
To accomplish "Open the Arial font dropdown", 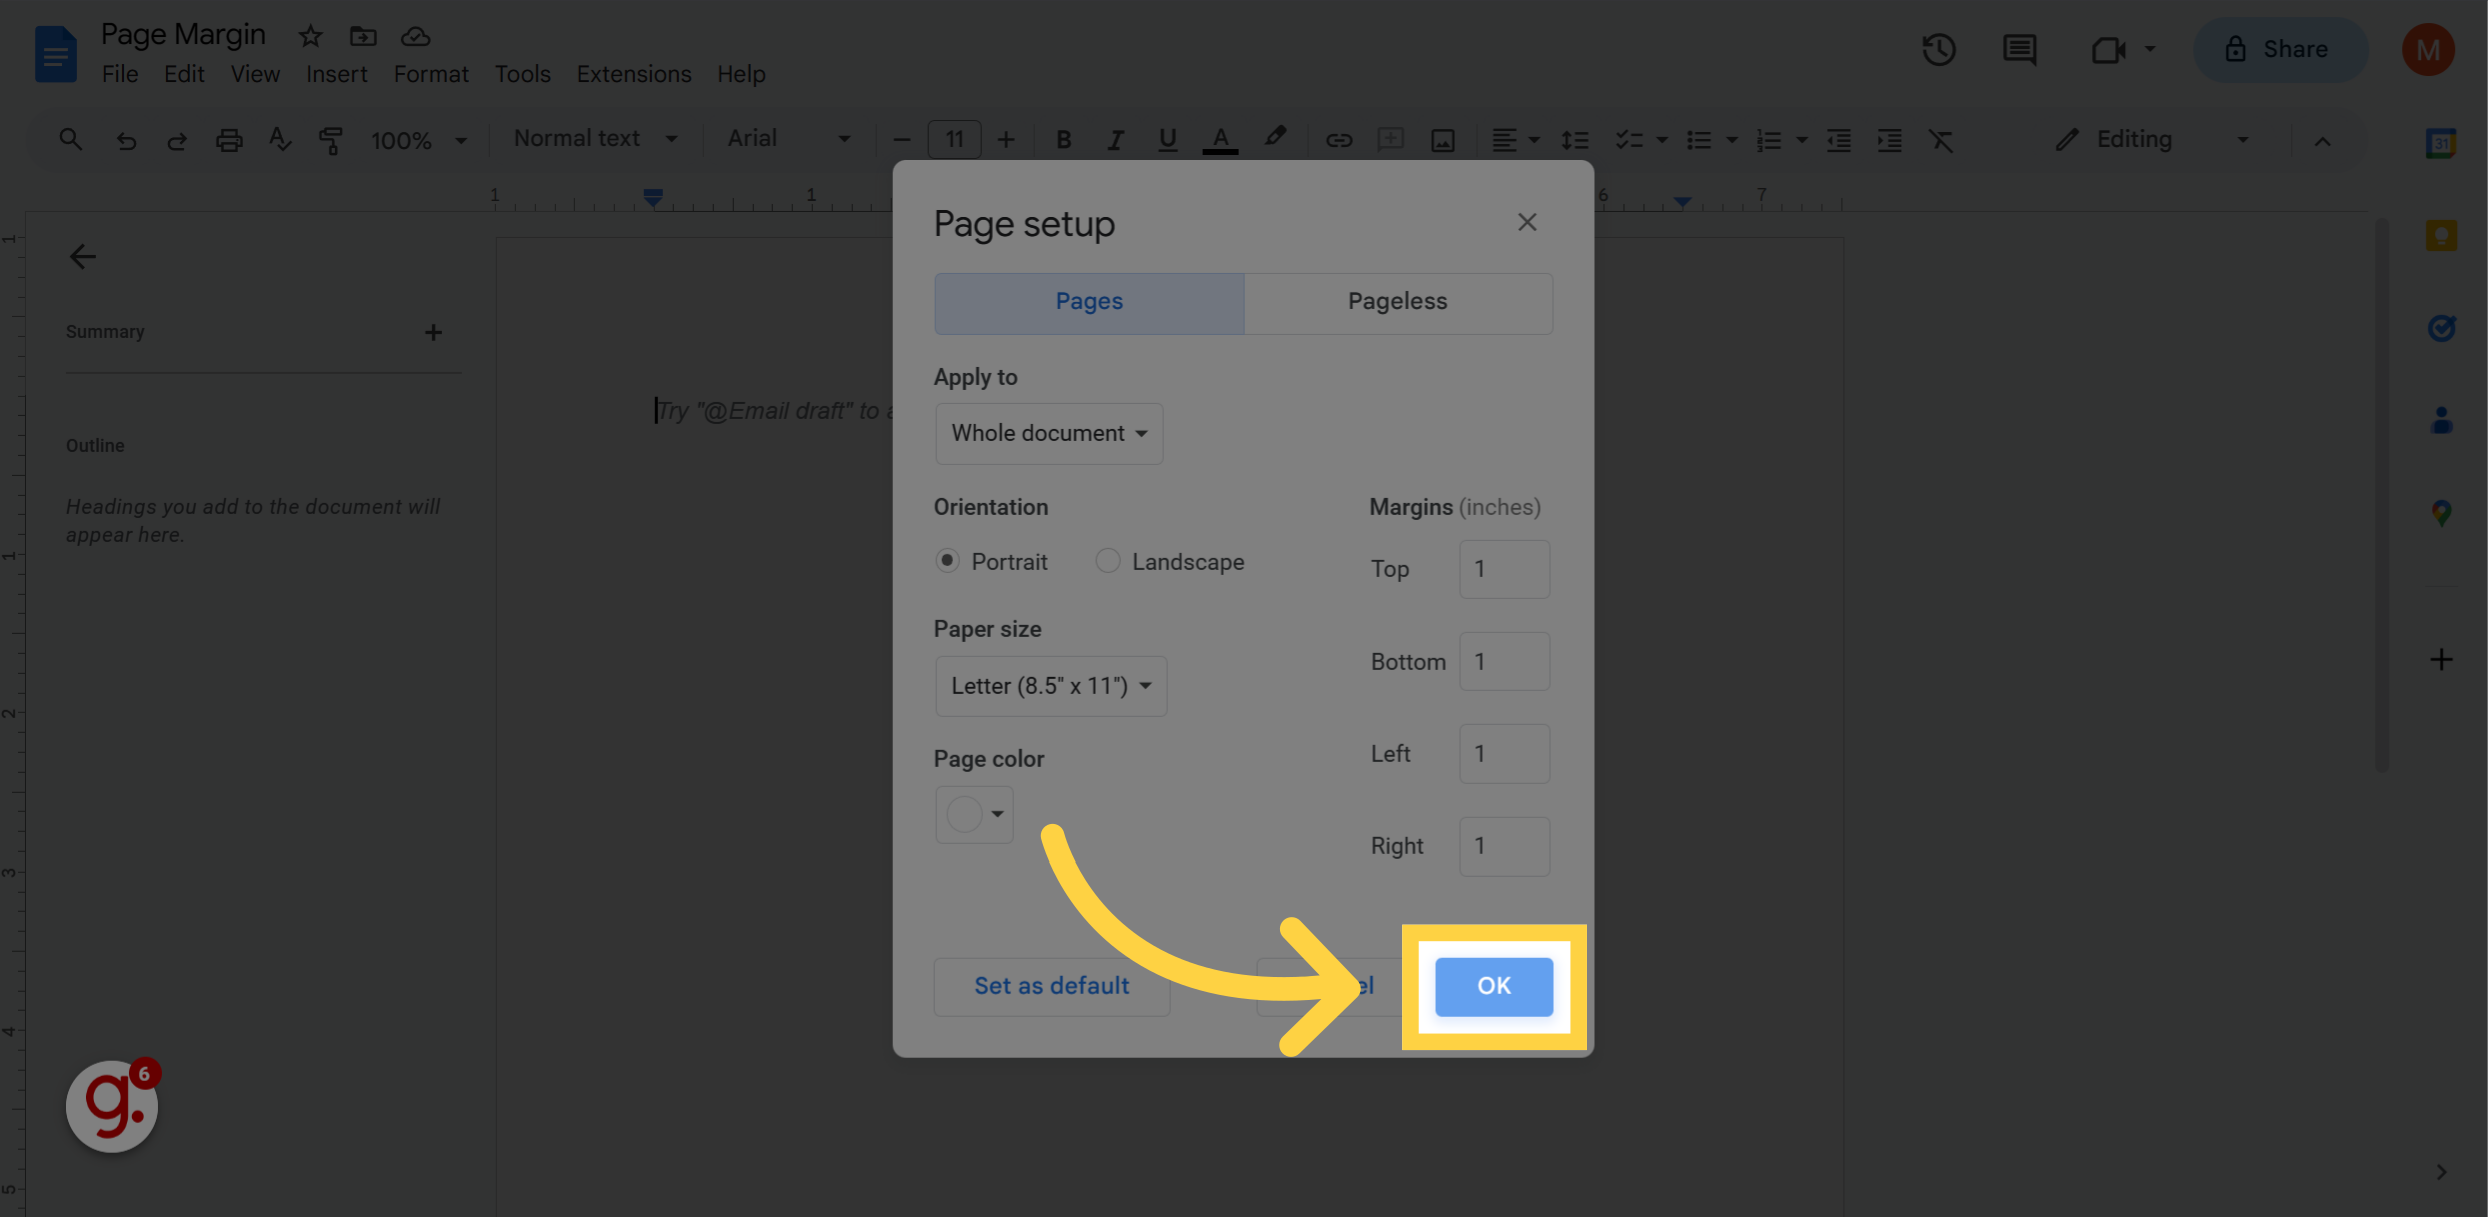I will tap(789, 139).
